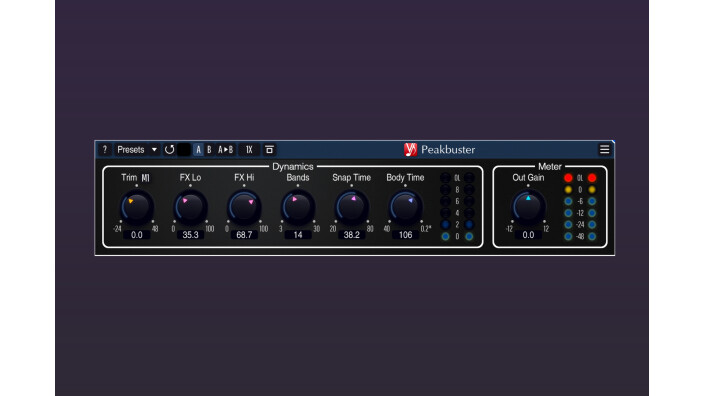This screenshot has height=396, width=704.
Task: Click the black box beside reset
Action: 184,150
